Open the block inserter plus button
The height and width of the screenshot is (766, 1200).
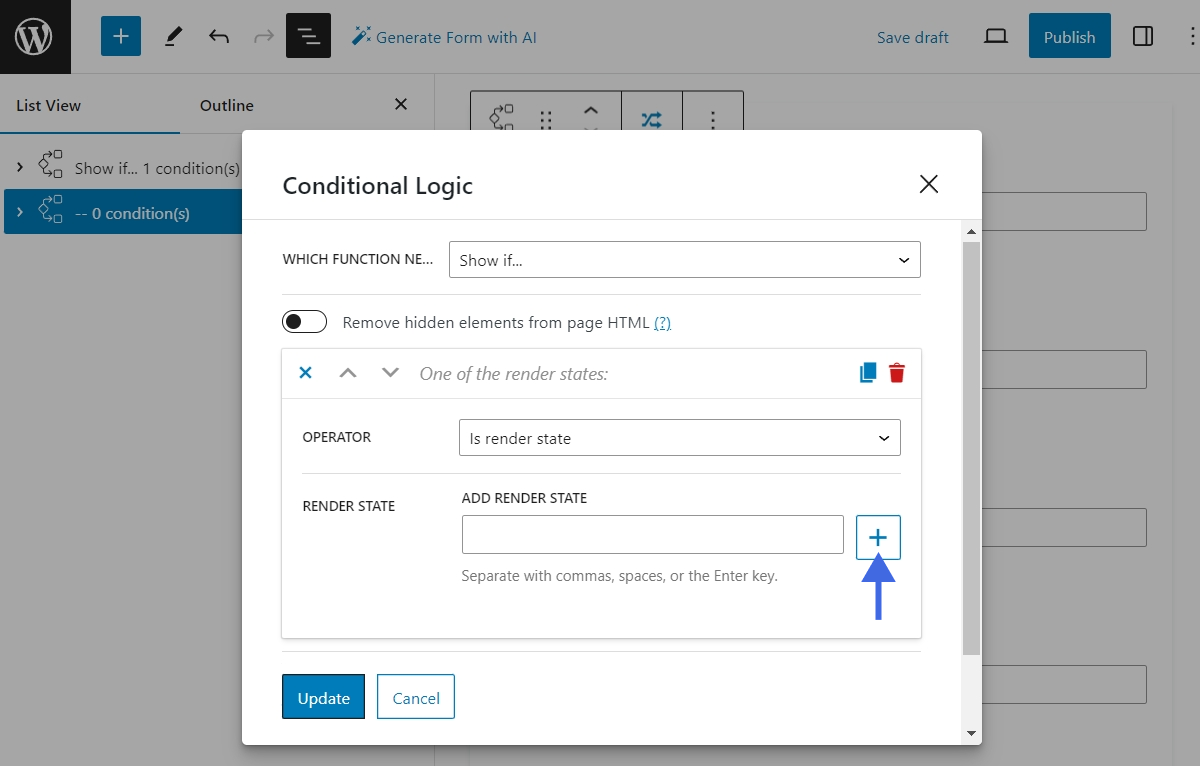121,37
